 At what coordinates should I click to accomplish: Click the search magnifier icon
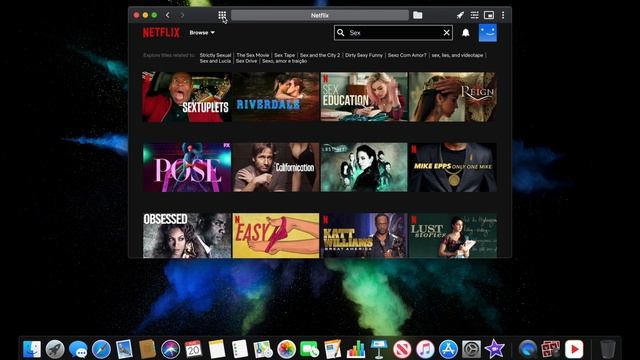tap(341, 33)
